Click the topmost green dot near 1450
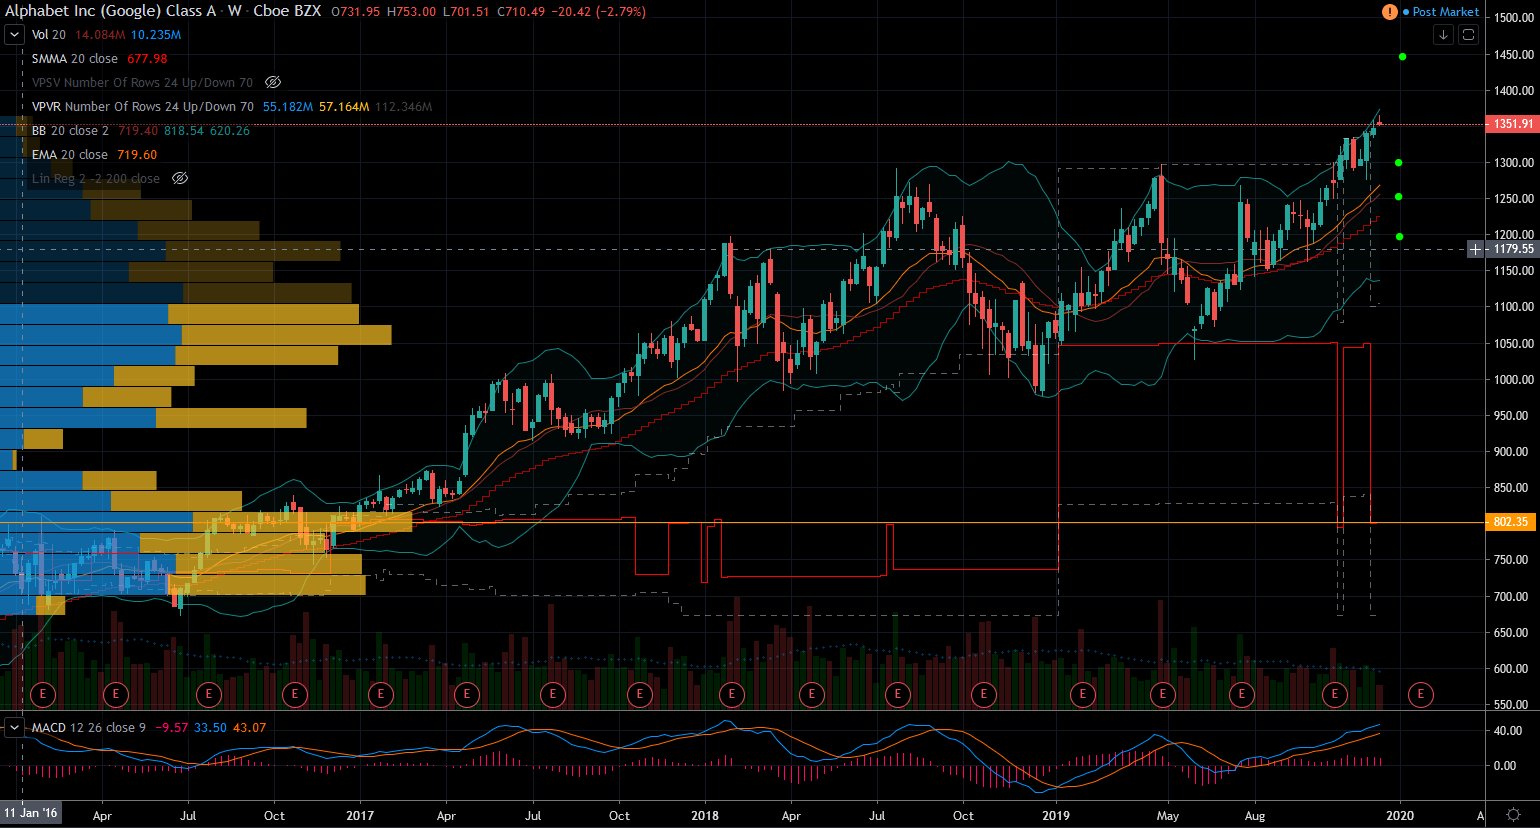 (1402, 57)
